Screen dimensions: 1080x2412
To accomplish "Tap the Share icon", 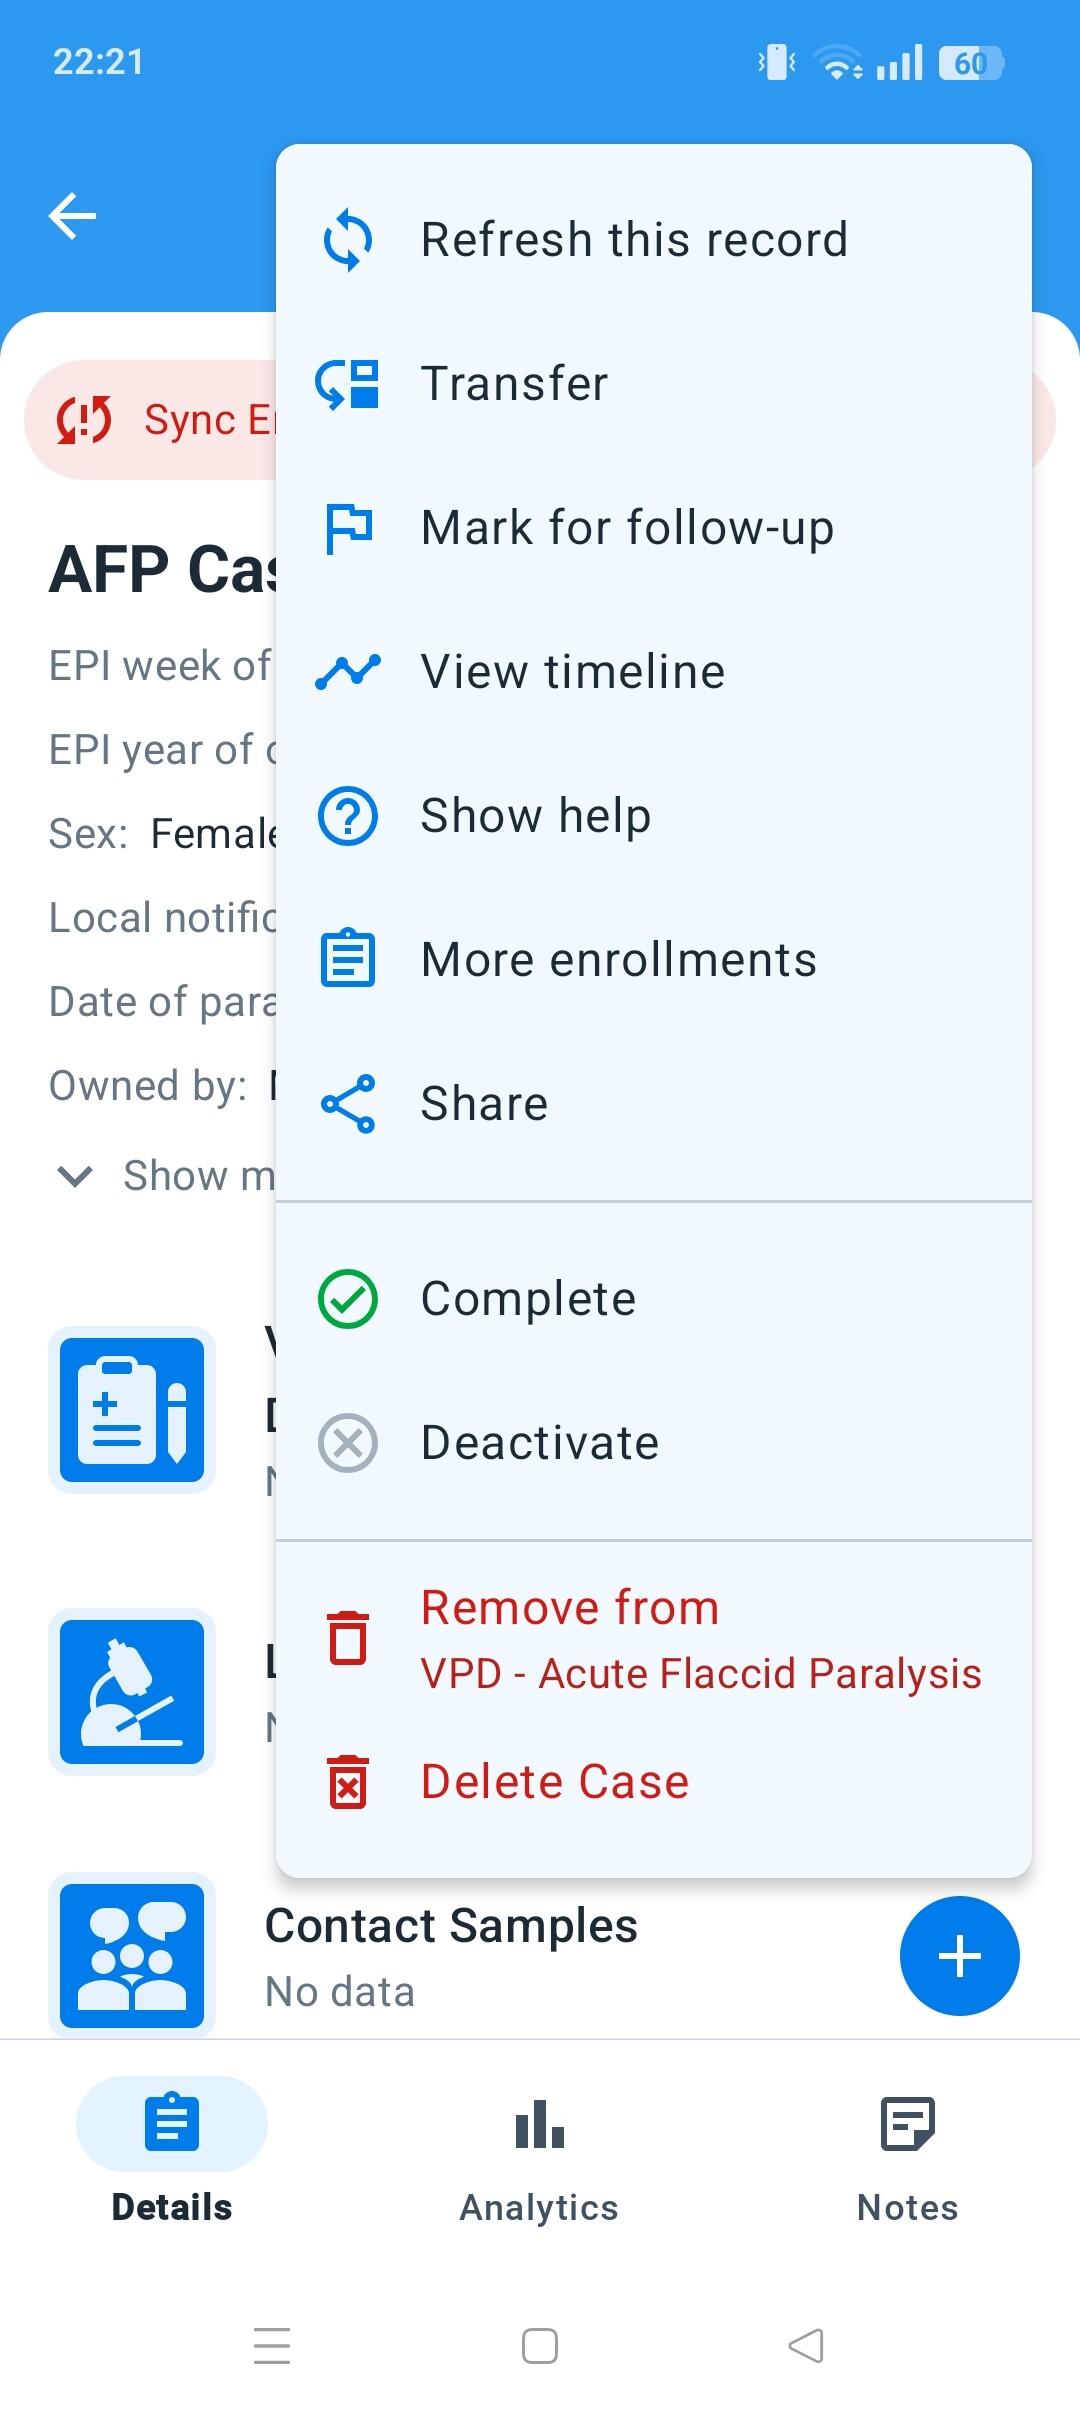I will pos(347,1104).
